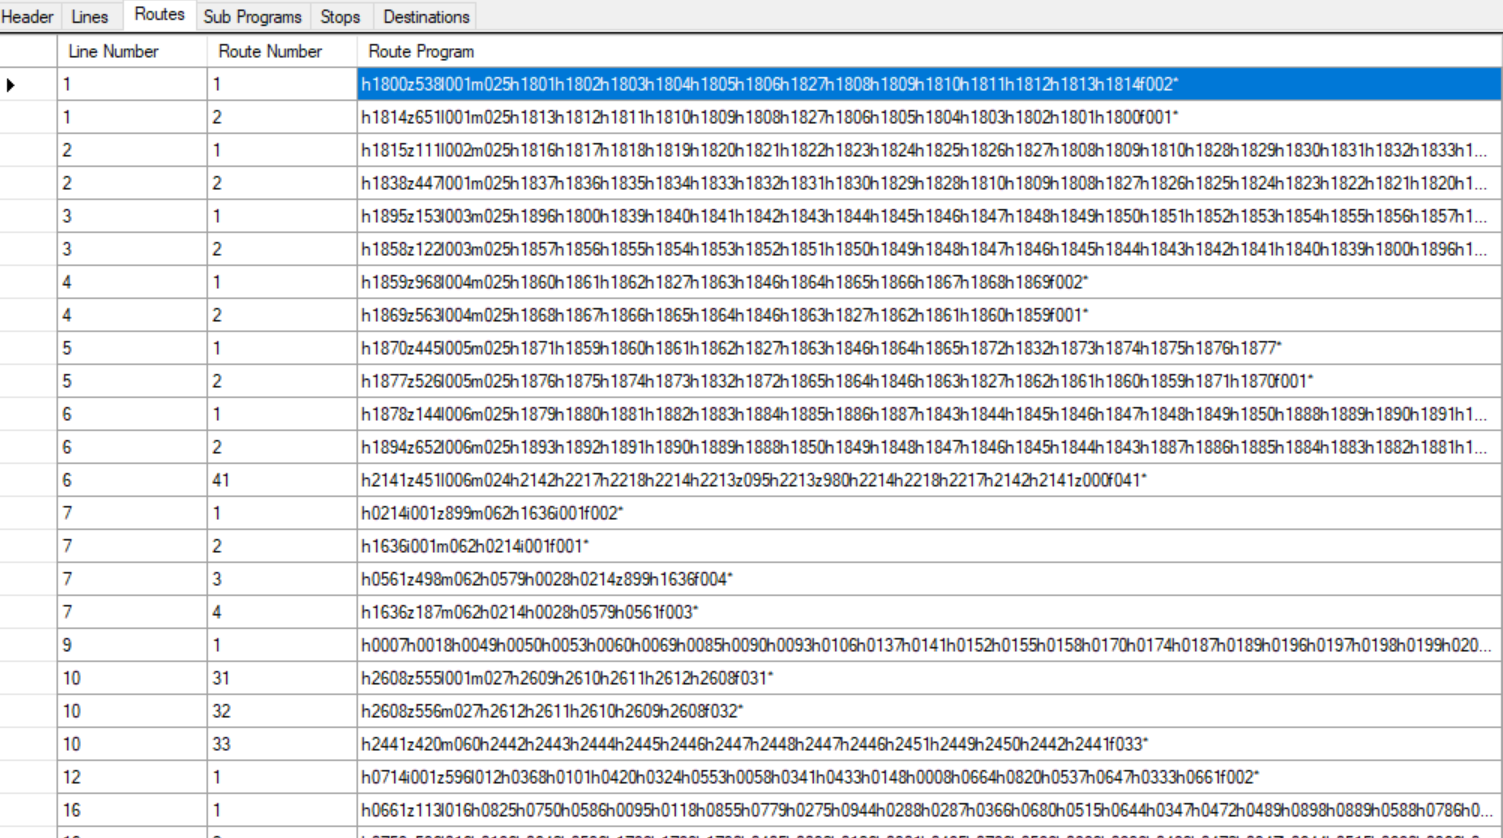1503x838 pixels.
Task: Click route program starting h2441z420
Action: click(x=930, y=744)
